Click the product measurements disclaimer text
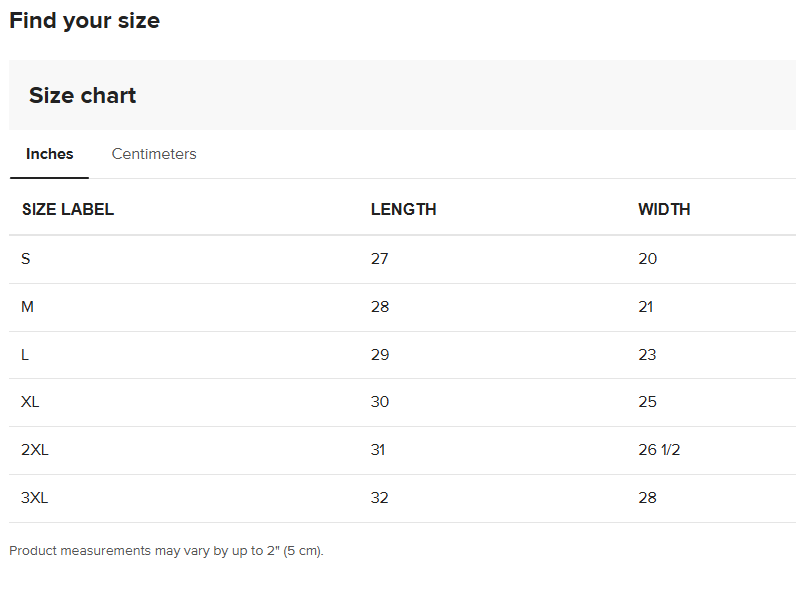 tap(166, 551)
